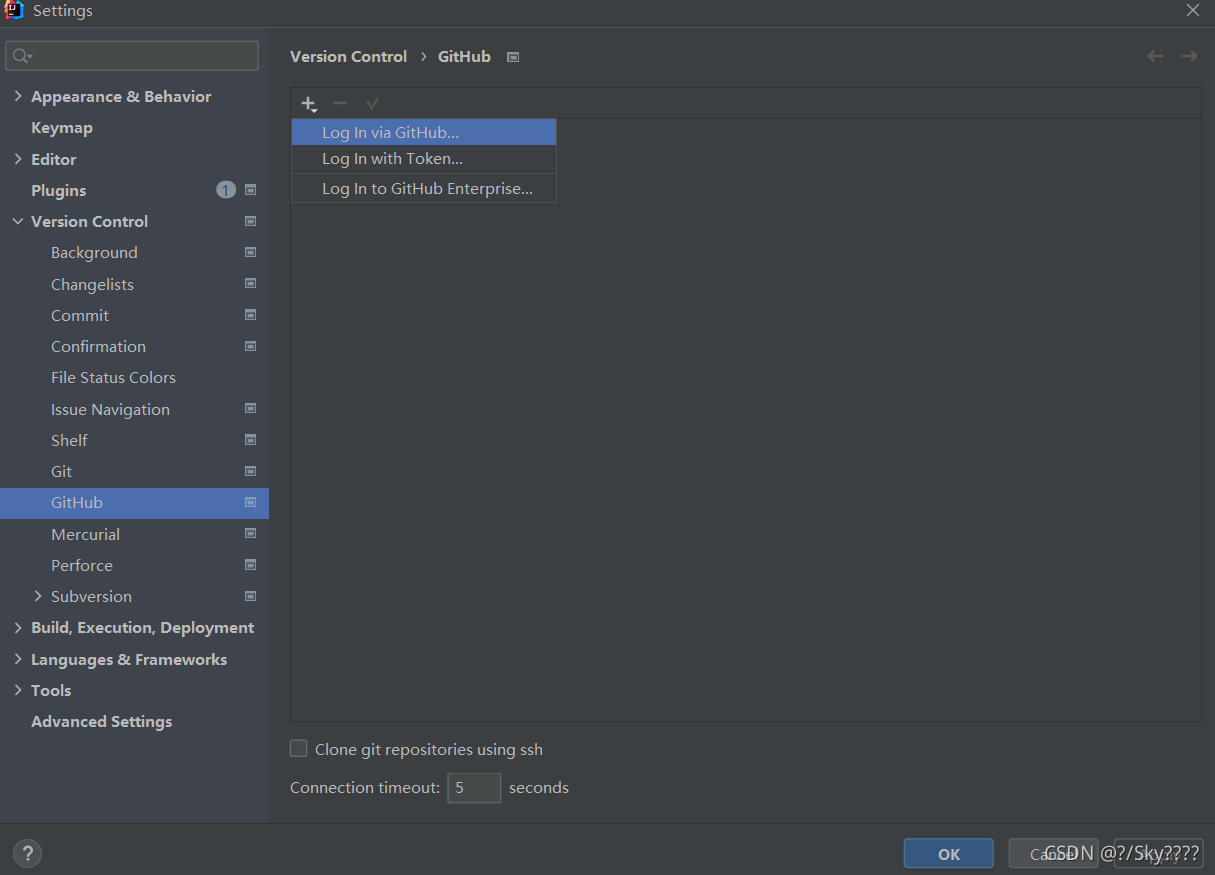This screenshot has width=1215, height=875.
Task: Click the project icon on Subversion row
Action: pyautogui.click(x=250, y=596)
